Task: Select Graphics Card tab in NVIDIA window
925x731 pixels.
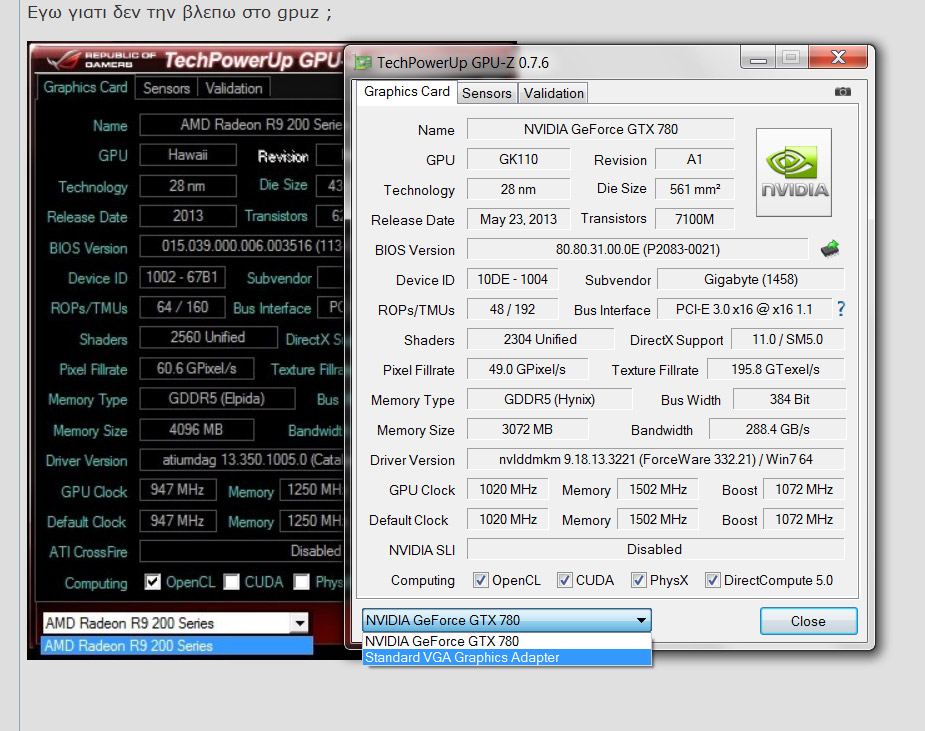Action: tap(406, 92)
